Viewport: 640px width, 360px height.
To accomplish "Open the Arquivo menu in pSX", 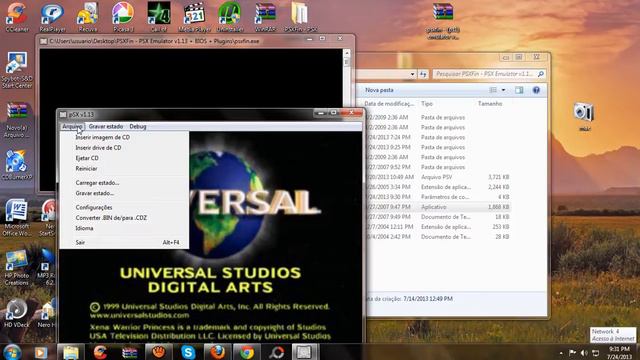I will [x=72, y=127].
